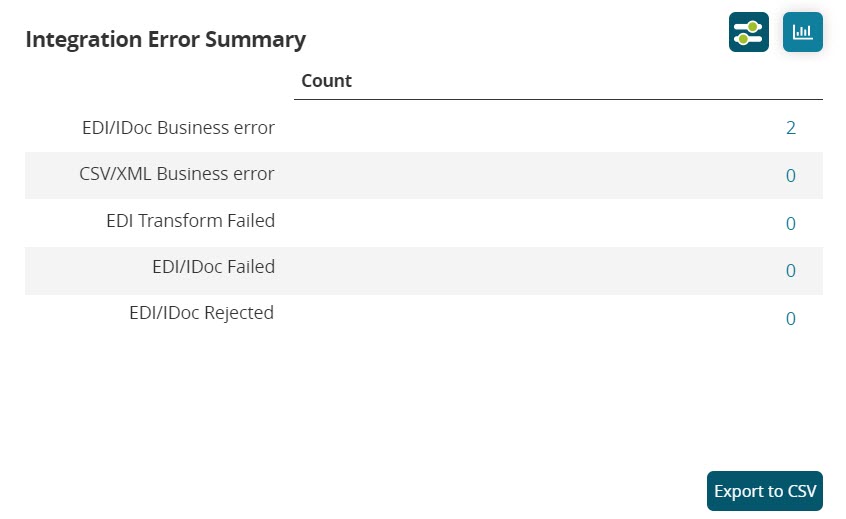
Task: Open the filter settings sliders icon
Action: pyautogui.click(x=748, y=32)
